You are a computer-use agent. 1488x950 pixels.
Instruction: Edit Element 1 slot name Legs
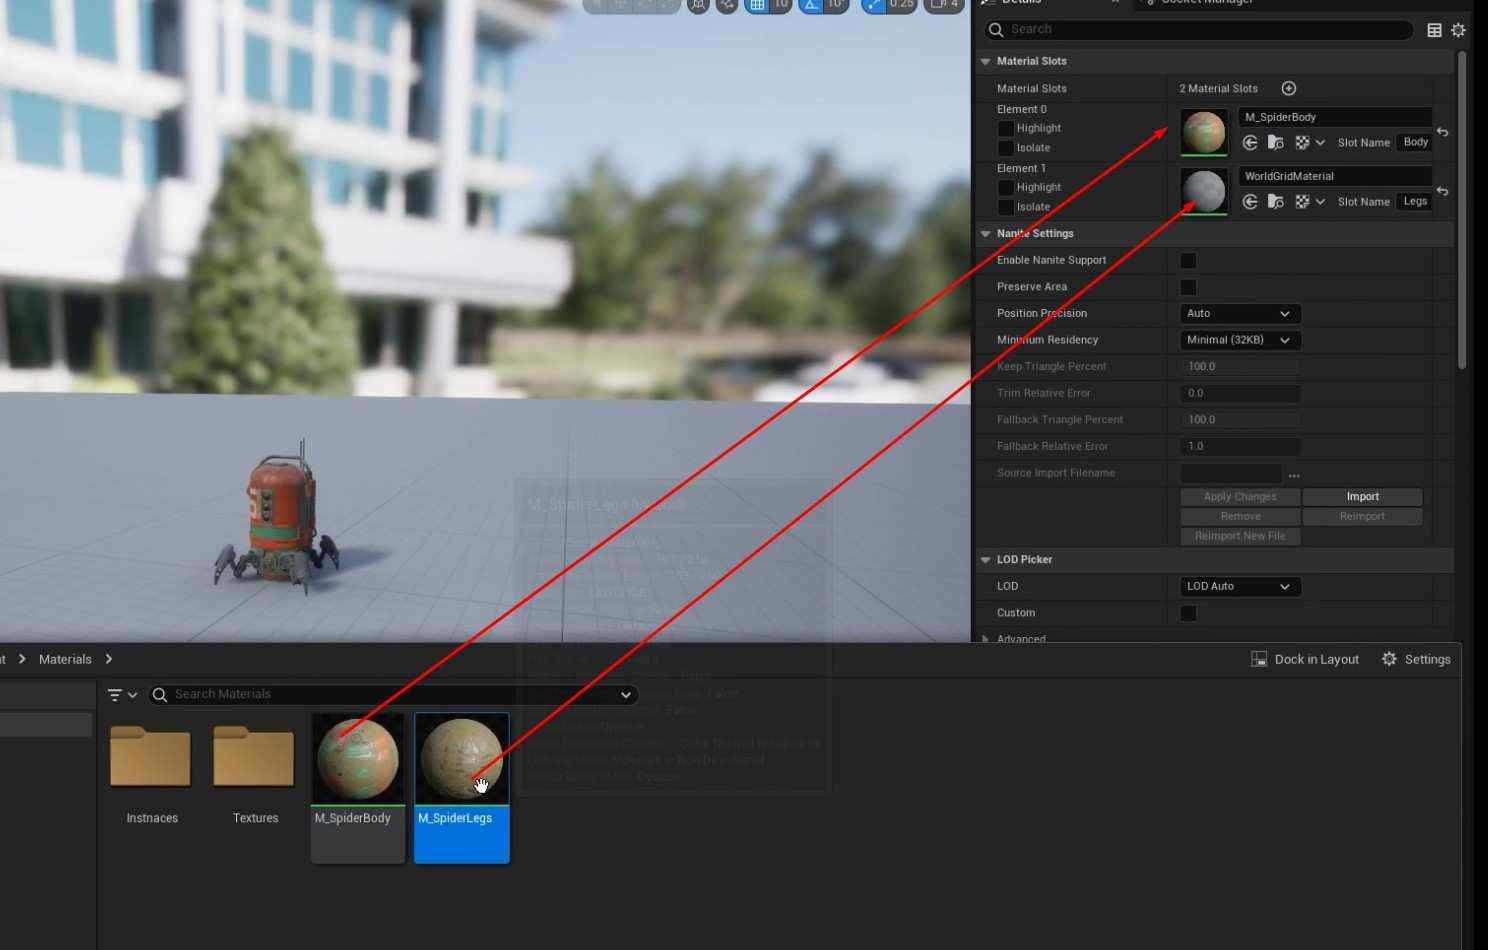pos(1415,201)
